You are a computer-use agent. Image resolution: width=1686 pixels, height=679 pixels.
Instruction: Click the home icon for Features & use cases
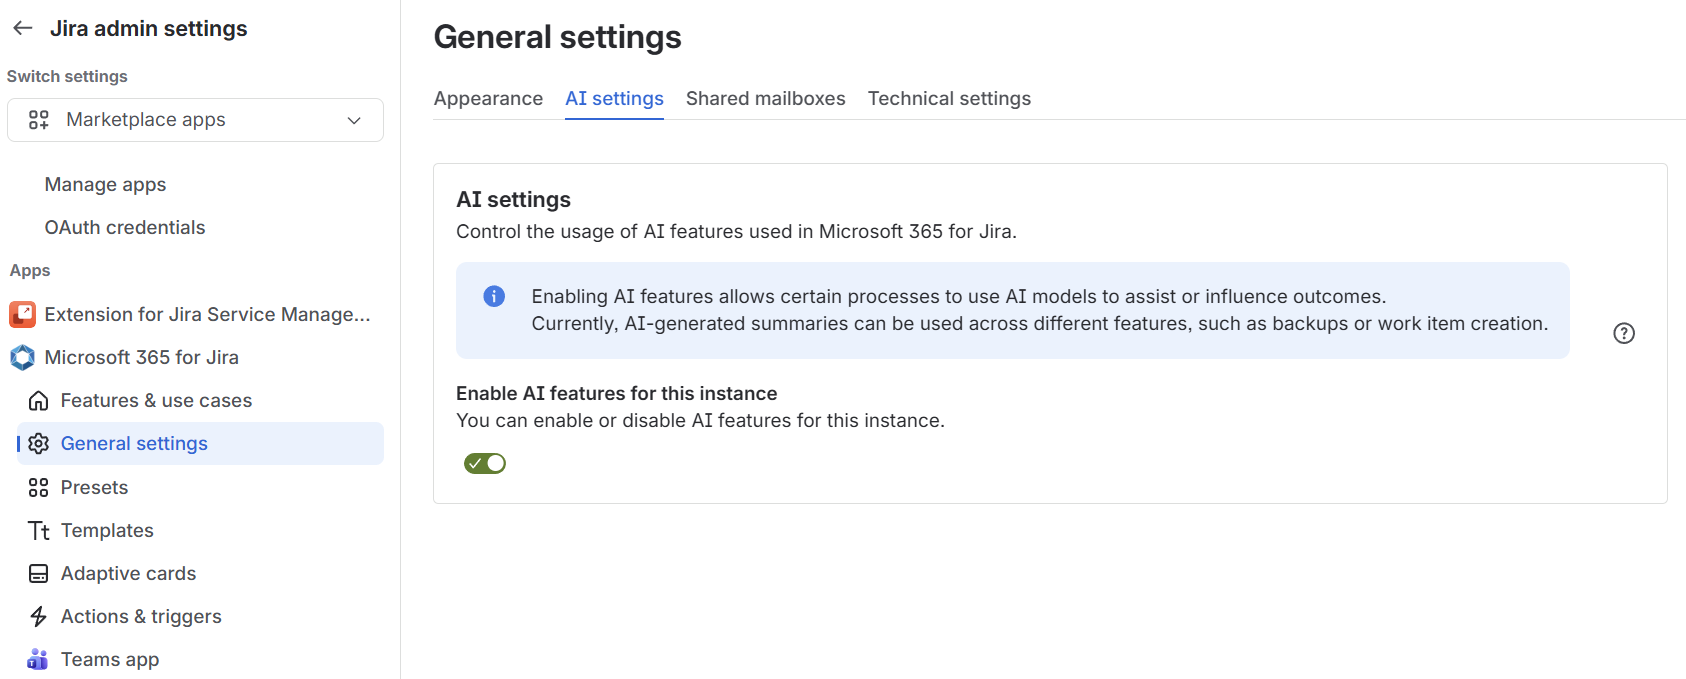39,401
